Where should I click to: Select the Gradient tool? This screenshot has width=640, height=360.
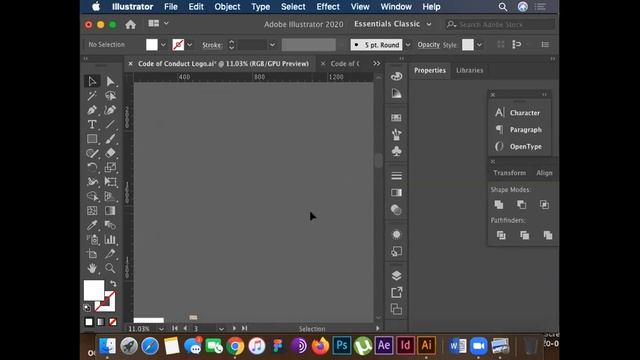(x=110, y=211)
